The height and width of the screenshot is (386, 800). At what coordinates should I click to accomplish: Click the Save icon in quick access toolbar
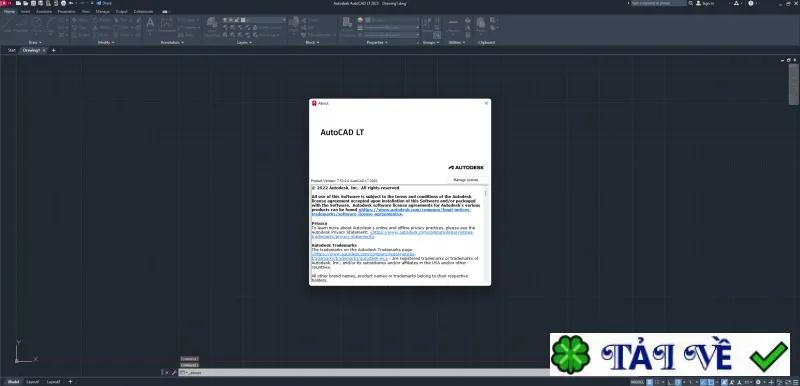[x=33, y=3]
